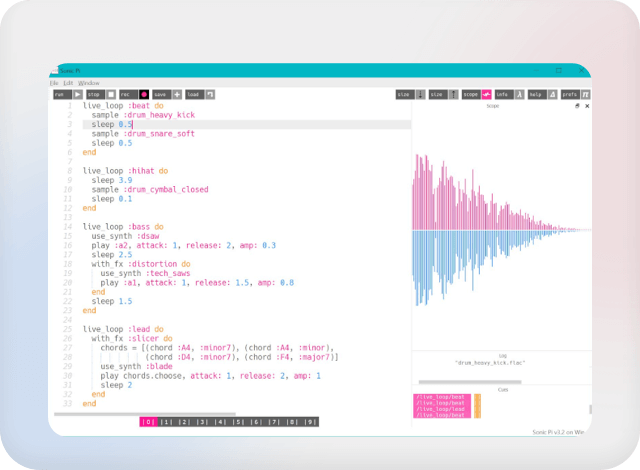
Task: Open Prefs via the pi icon
Action: click(x=585, y=94)
